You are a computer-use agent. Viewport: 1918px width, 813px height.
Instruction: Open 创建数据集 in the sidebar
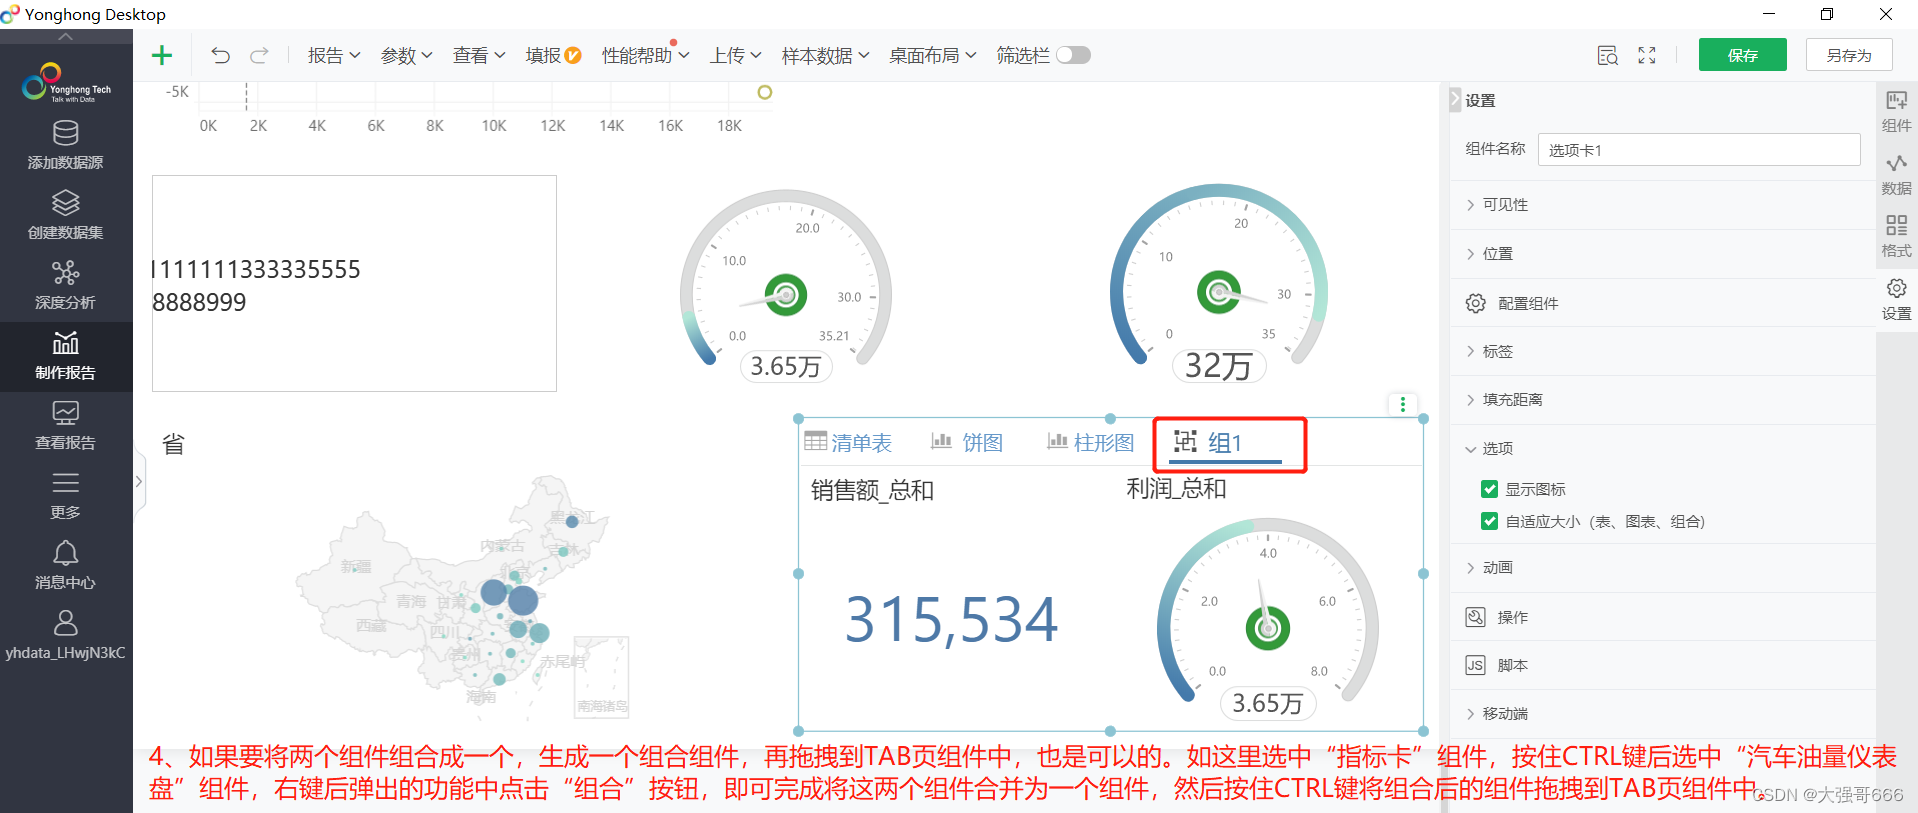66,216
